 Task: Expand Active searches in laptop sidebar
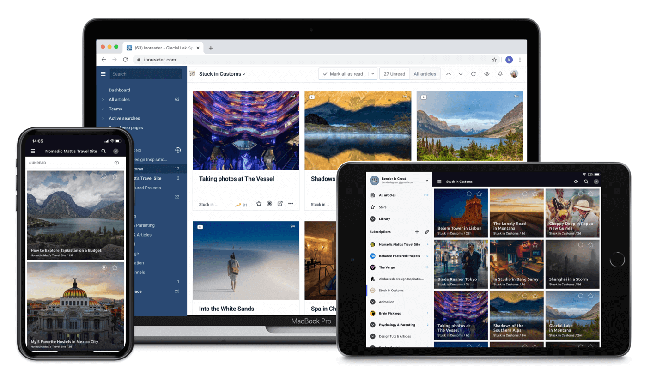coord(103,118)
